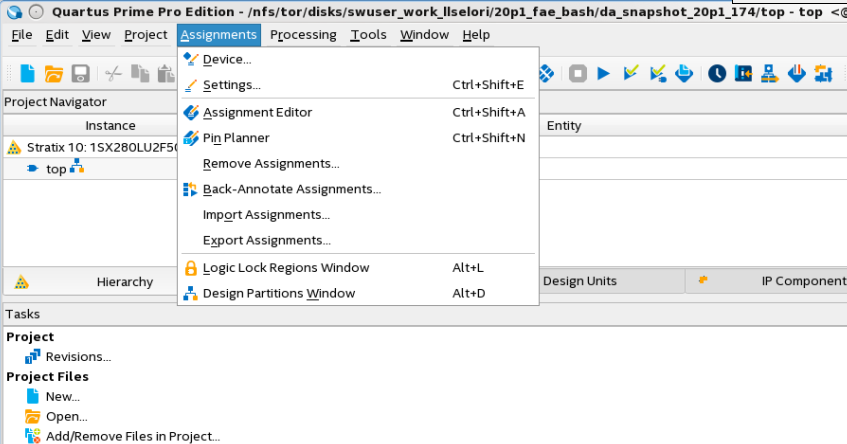Click the Save disk toolbar icon

tap(80, 73)
